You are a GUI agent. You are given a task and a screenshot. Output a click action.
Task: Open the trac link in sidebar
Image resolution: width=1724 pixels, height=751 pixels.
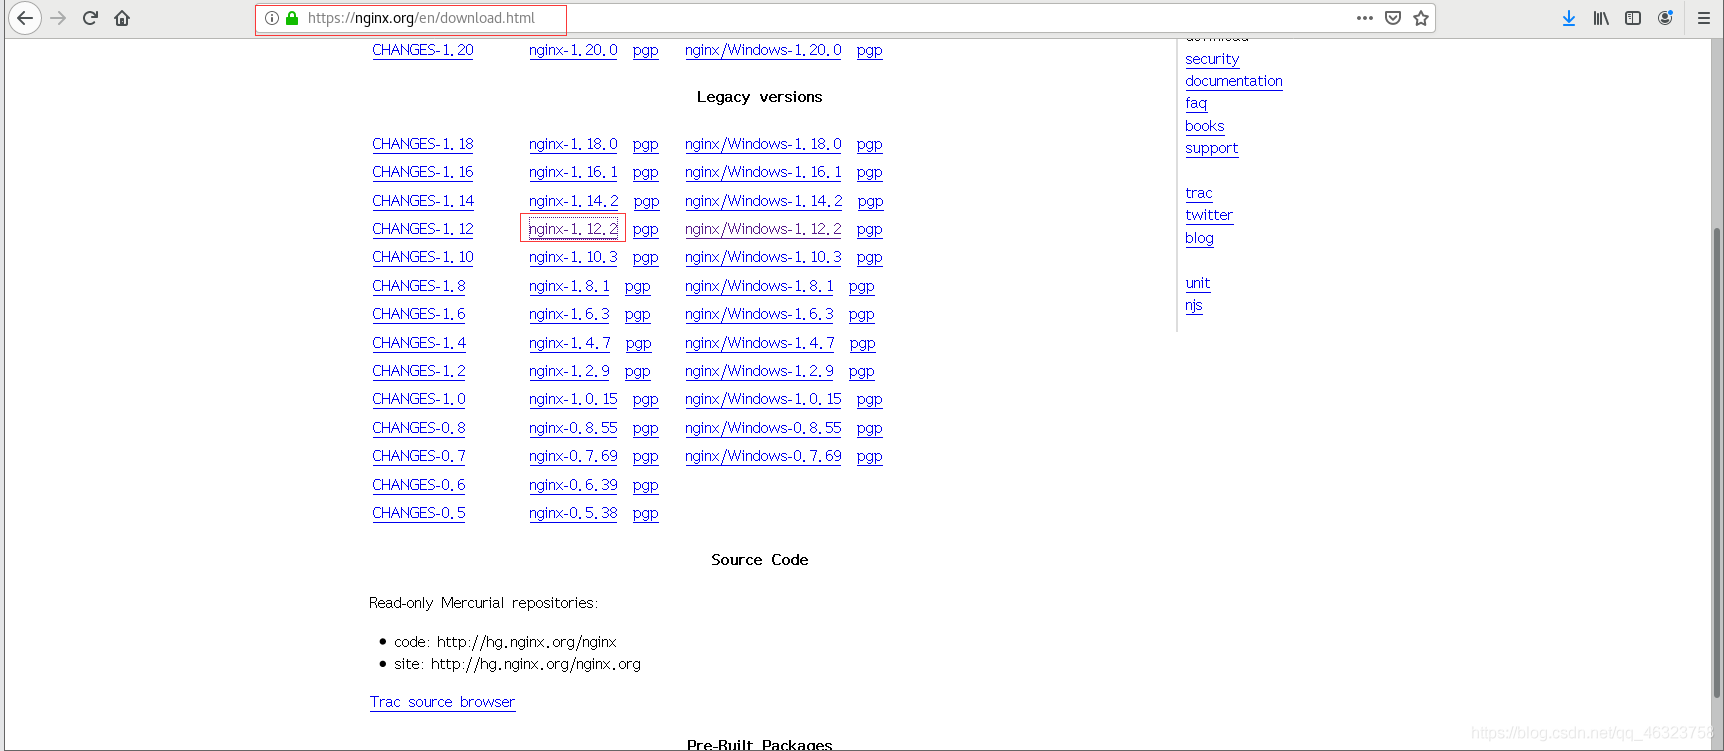click(x=1199, y=193)
